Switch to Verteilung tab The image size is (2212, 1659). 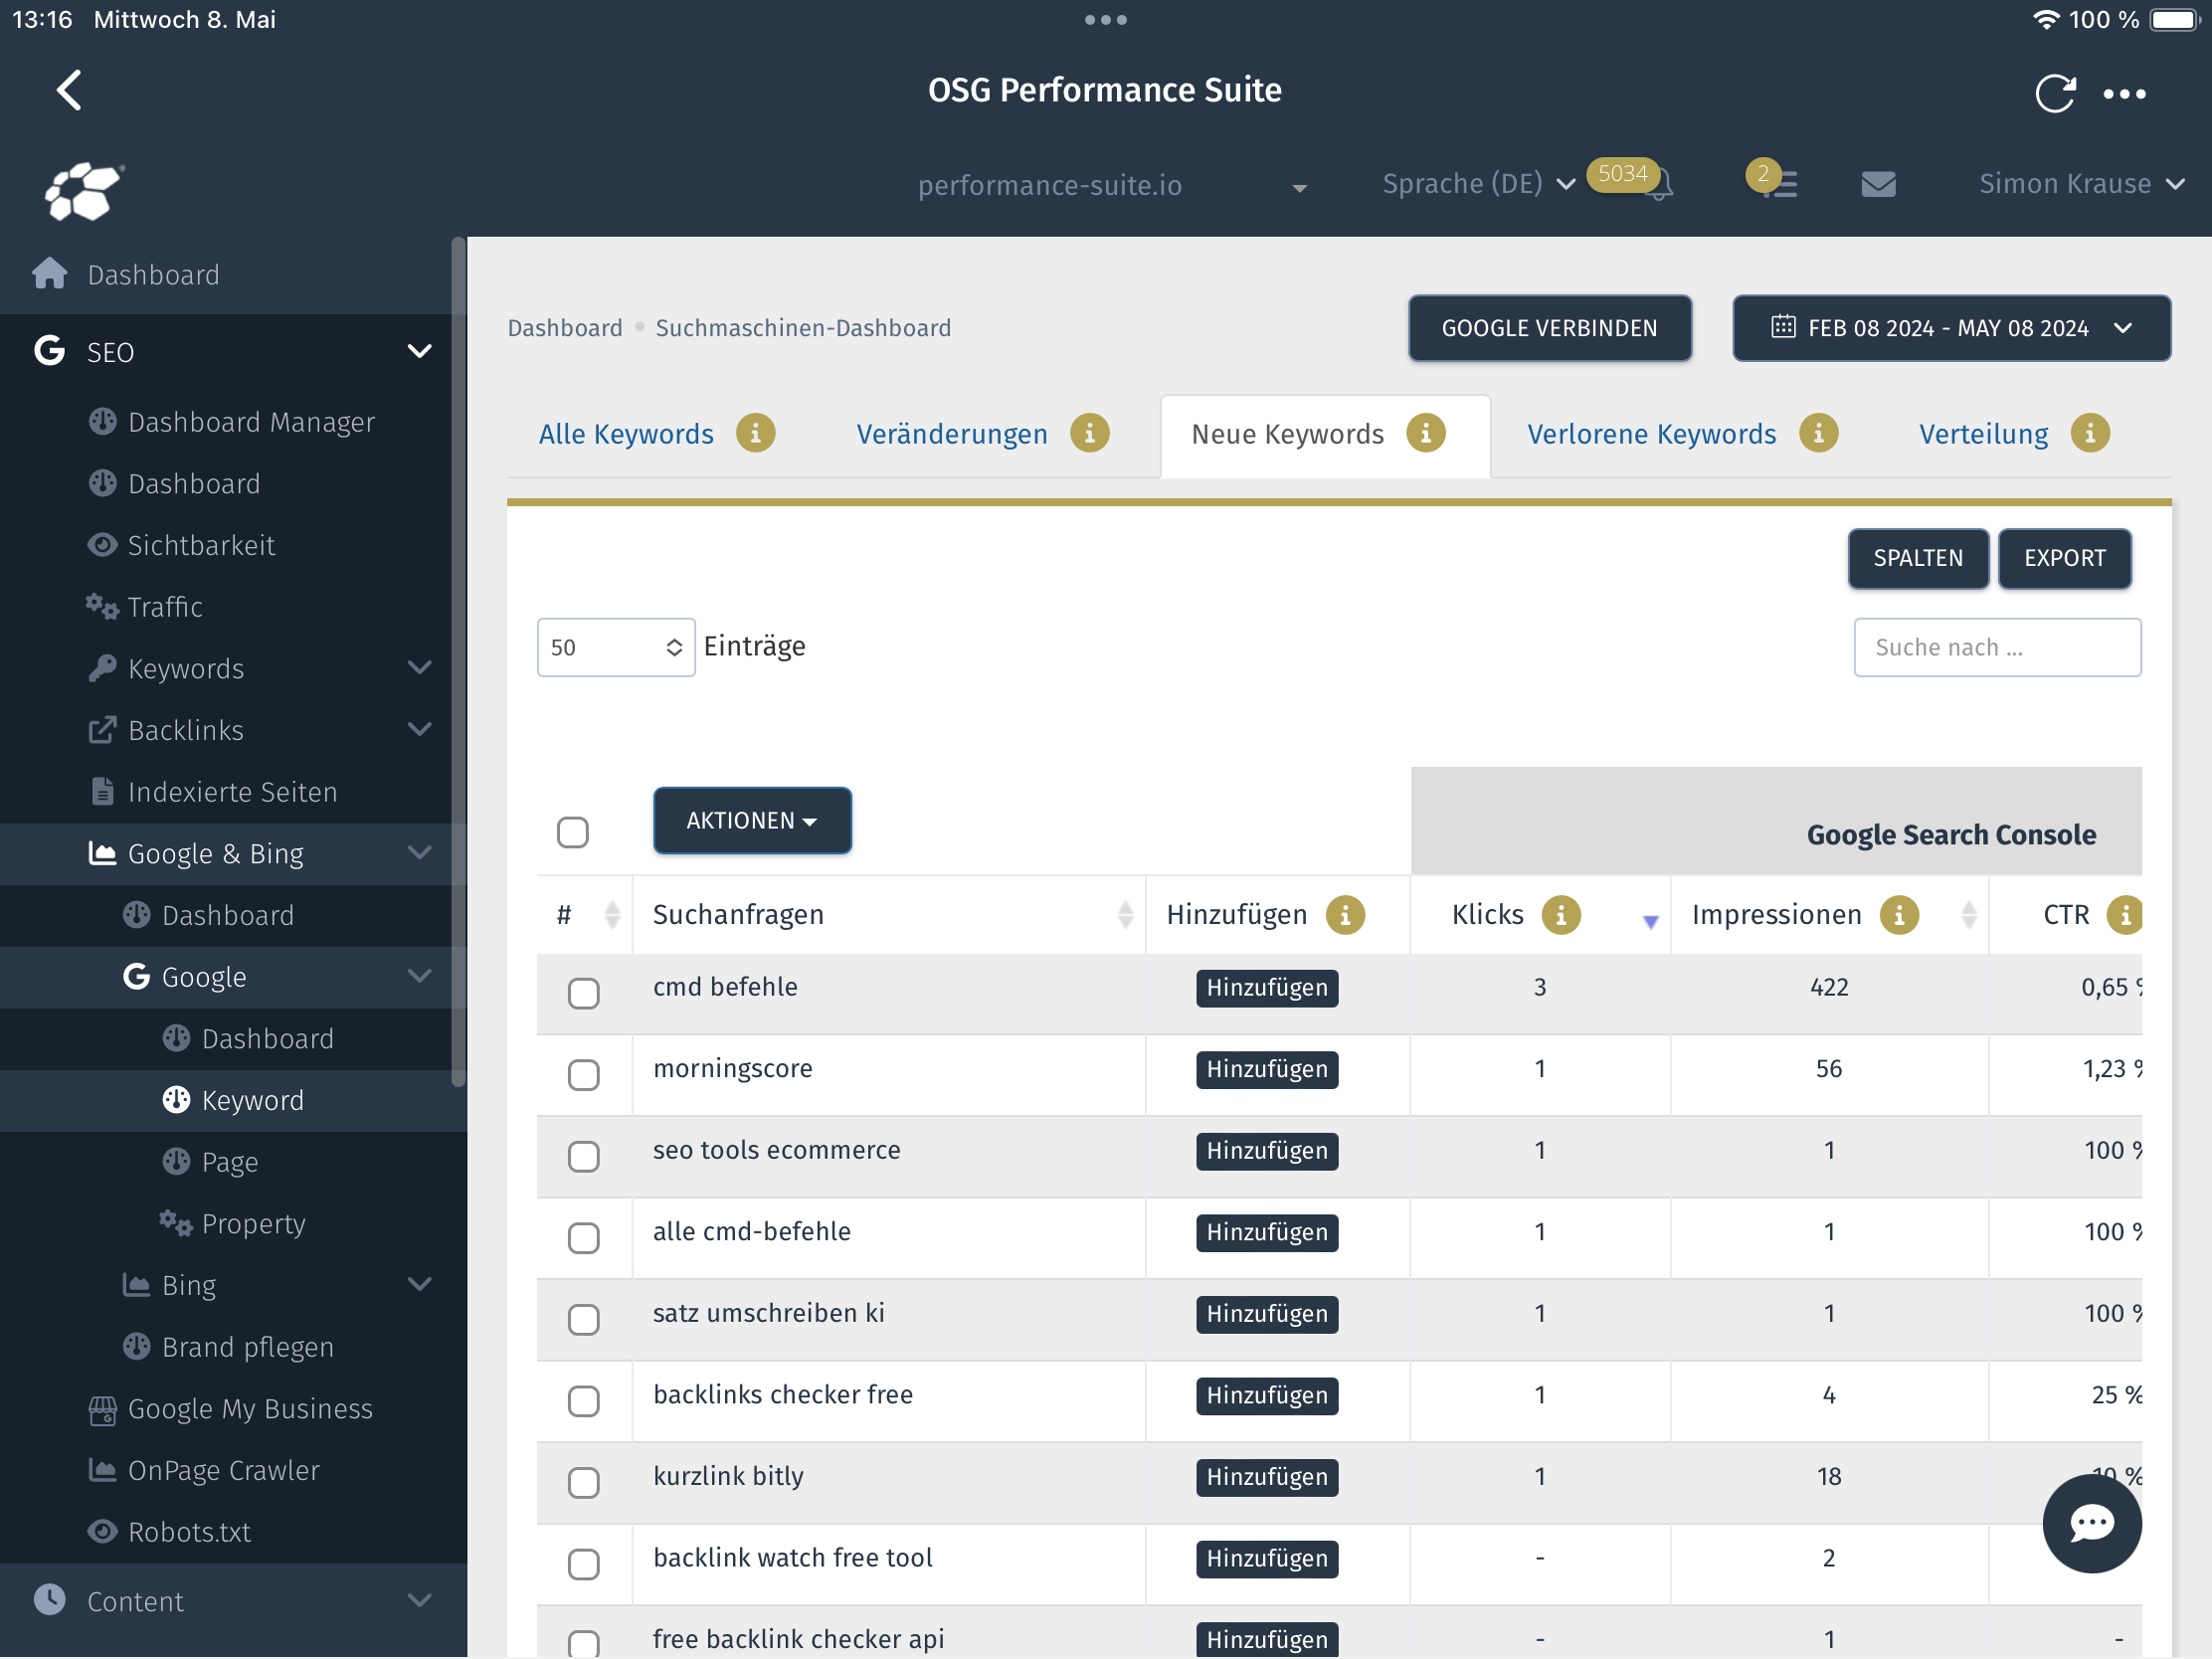(1984, 434)
